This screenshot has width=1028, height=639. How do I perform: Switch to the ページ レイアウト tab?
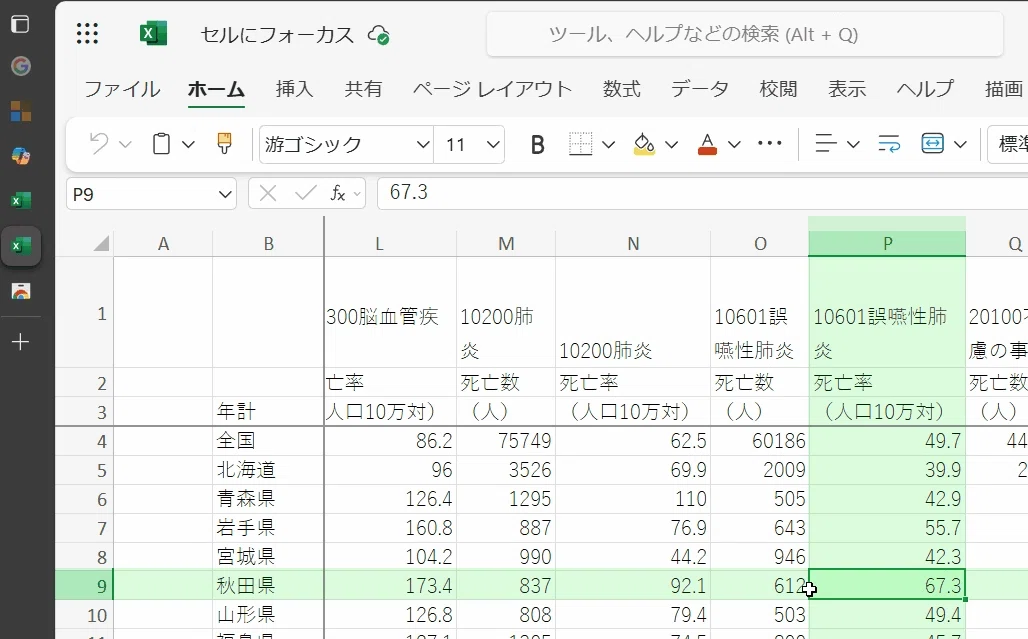pos(492,88)
